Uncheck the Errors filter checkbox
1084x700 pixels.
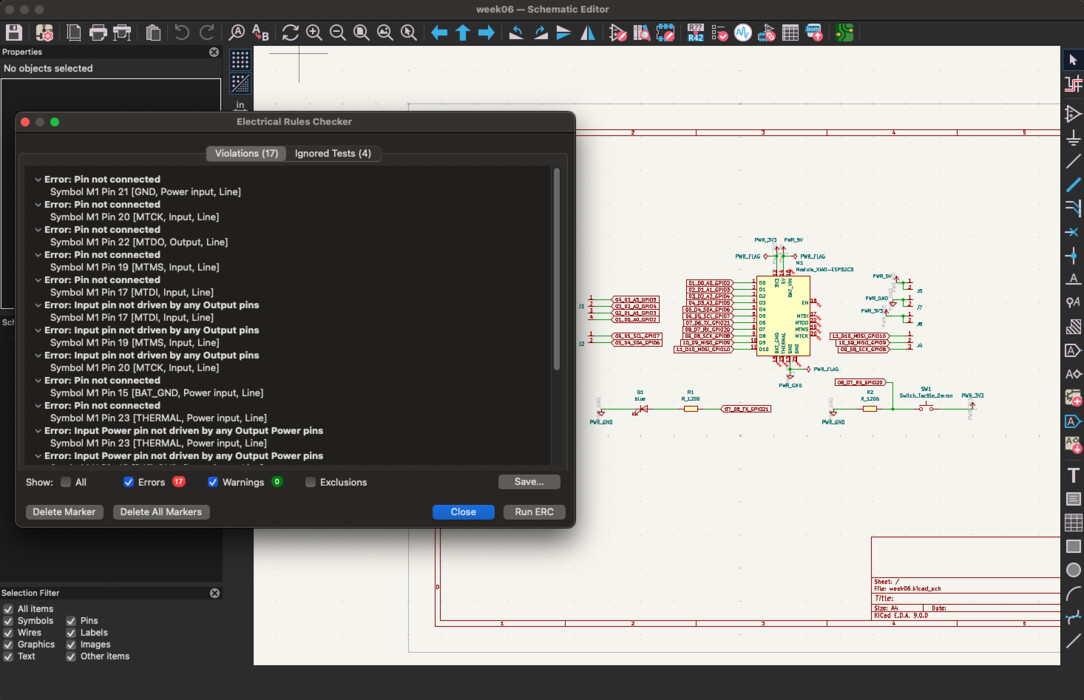[x=129, y=482]
